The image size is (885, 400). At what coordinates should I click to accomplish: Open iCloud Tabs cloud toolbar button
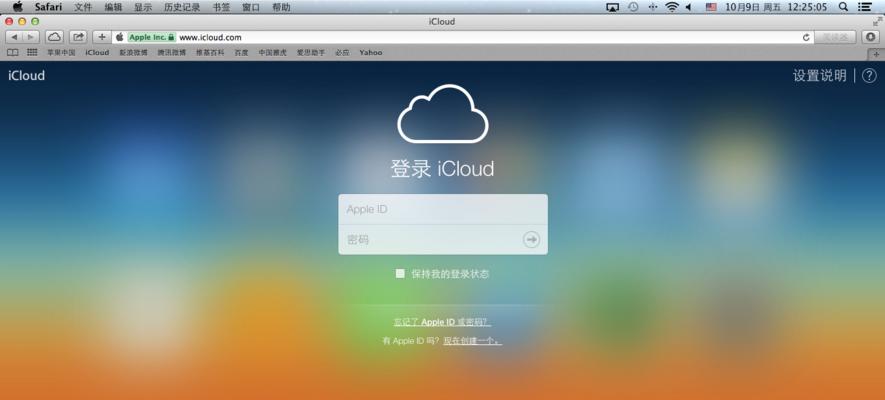tap(54, 37)
